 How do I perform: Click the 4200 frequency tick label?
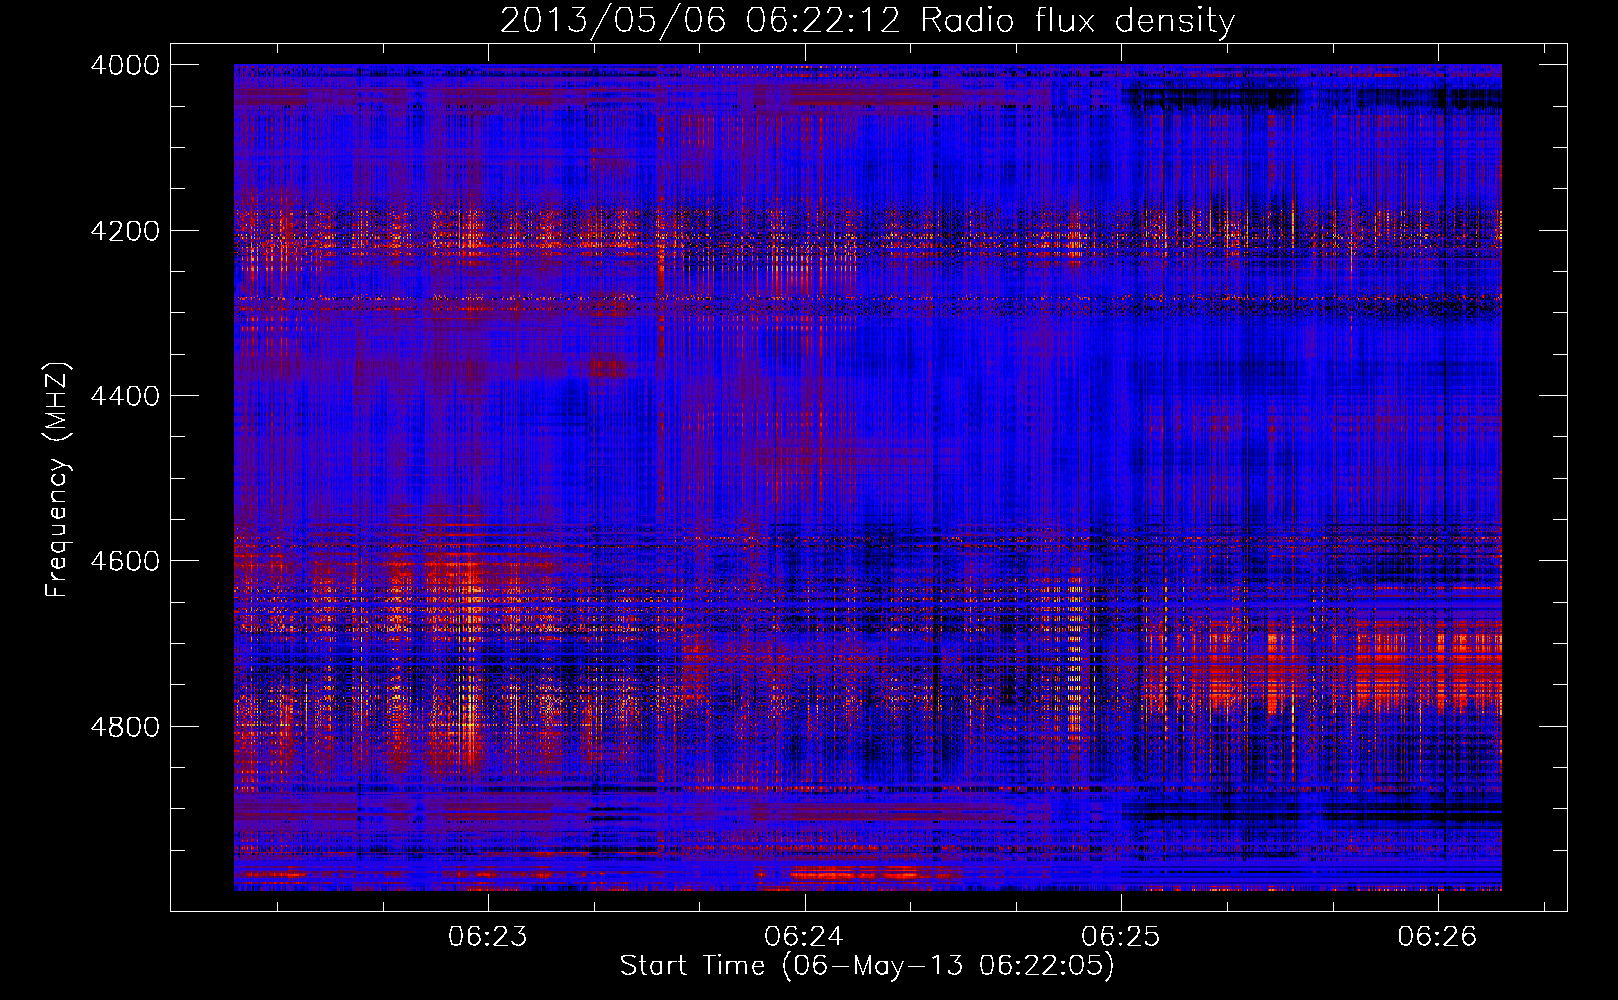125,231
